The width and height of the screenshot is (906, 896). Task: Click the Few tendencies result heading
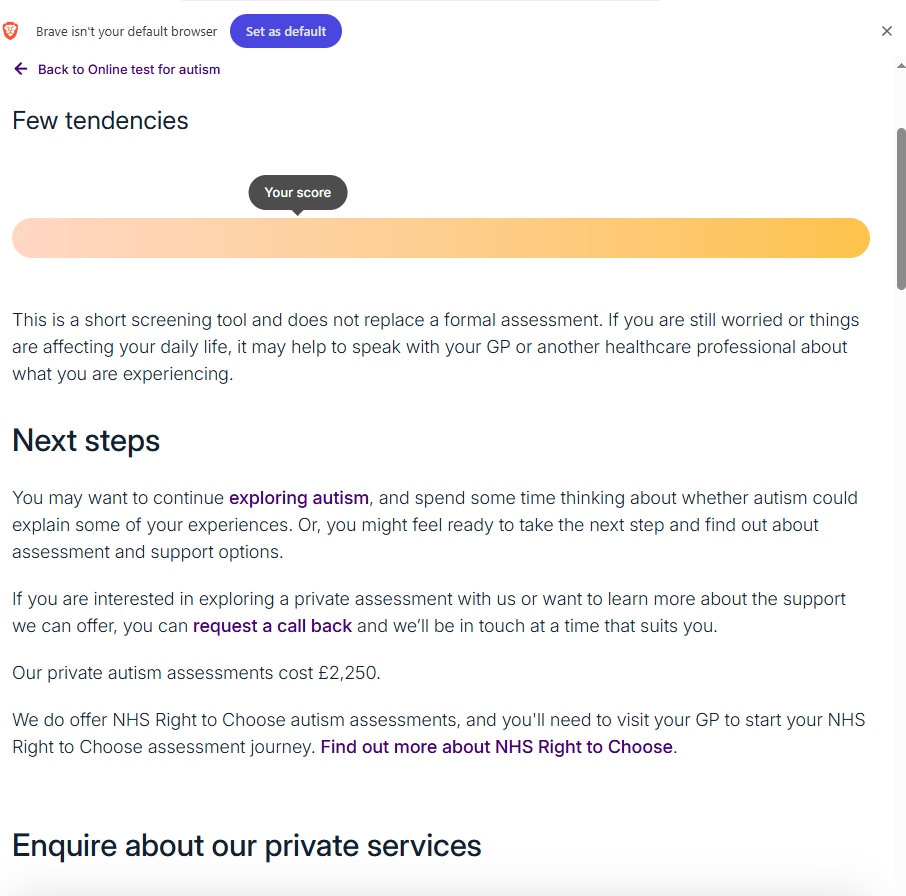(x=100, y=121)
